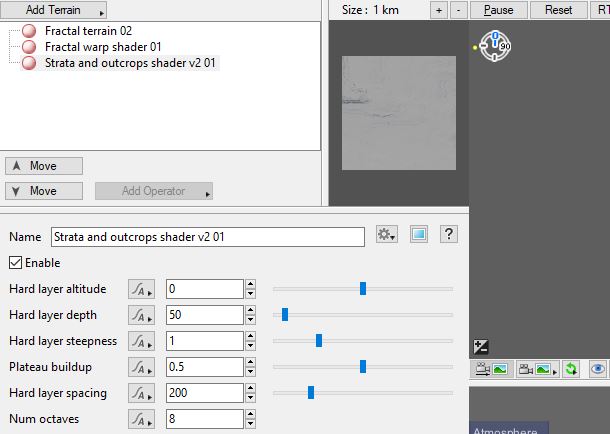610x434 pixels.
Task: Click the Hard layer depth slider handle
Action: click(x=285, y=315)
